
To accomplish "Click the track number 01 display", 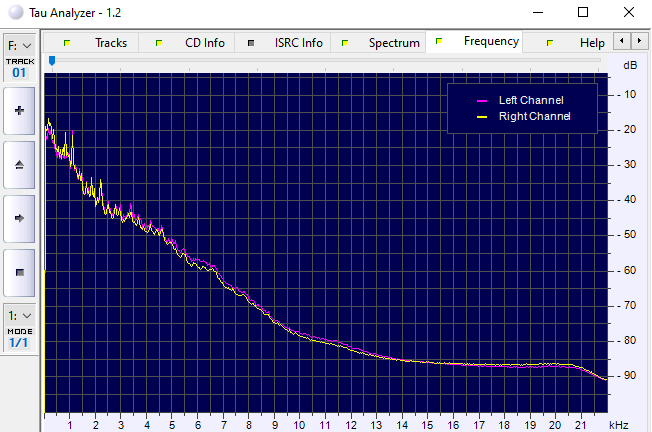I will coord(19,73).
